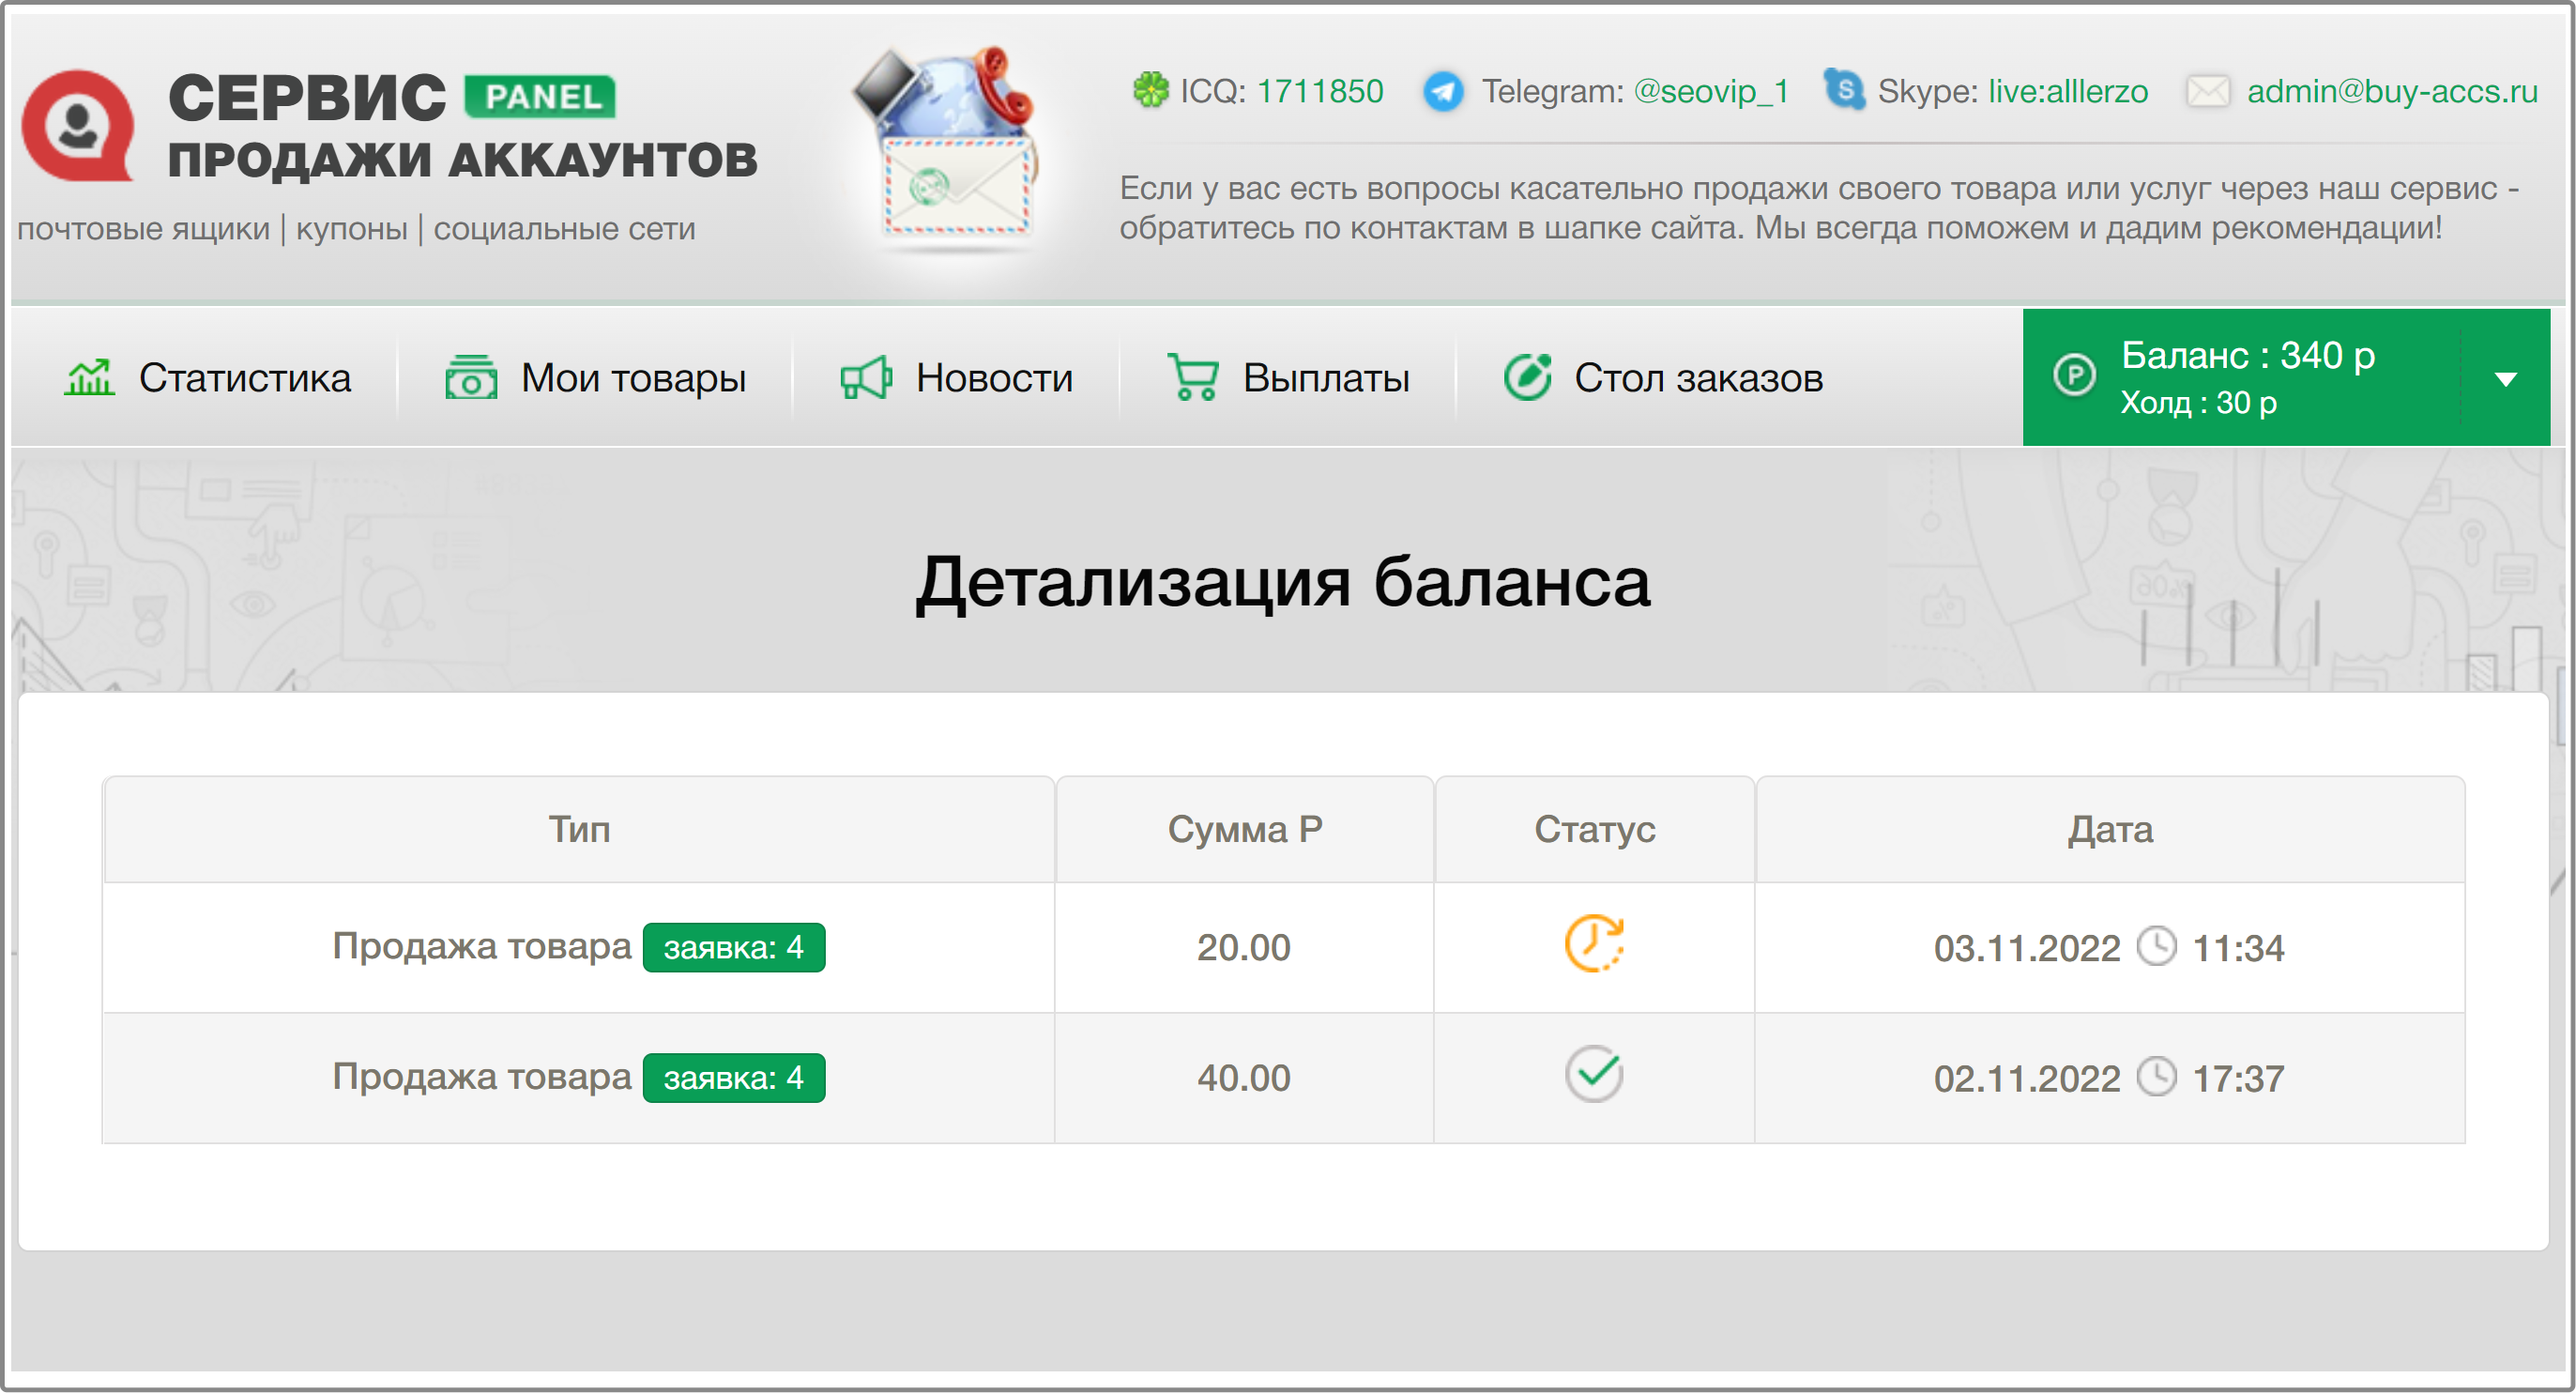Click the Статус column header
Viewport: 2576px width, 1393px height.
tap(1595, 830)
